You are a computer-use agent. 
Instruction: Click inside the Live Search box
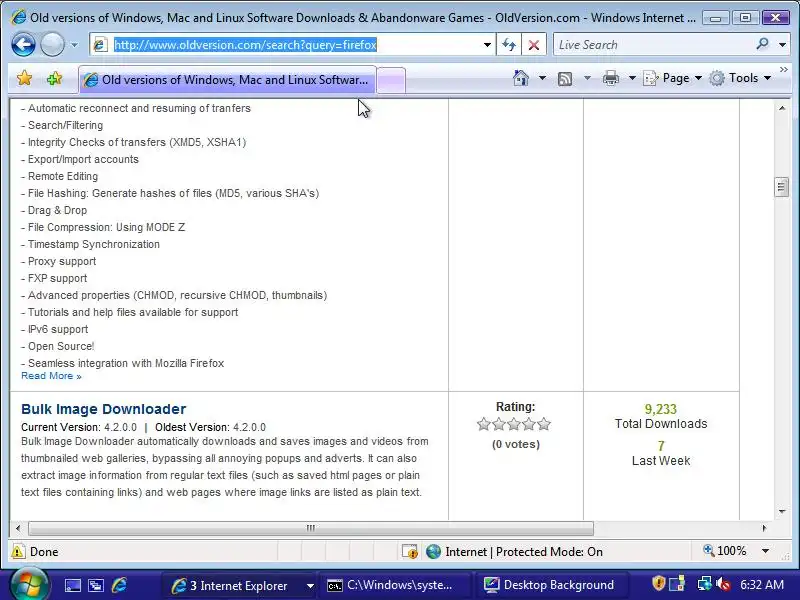coord(653,45)
